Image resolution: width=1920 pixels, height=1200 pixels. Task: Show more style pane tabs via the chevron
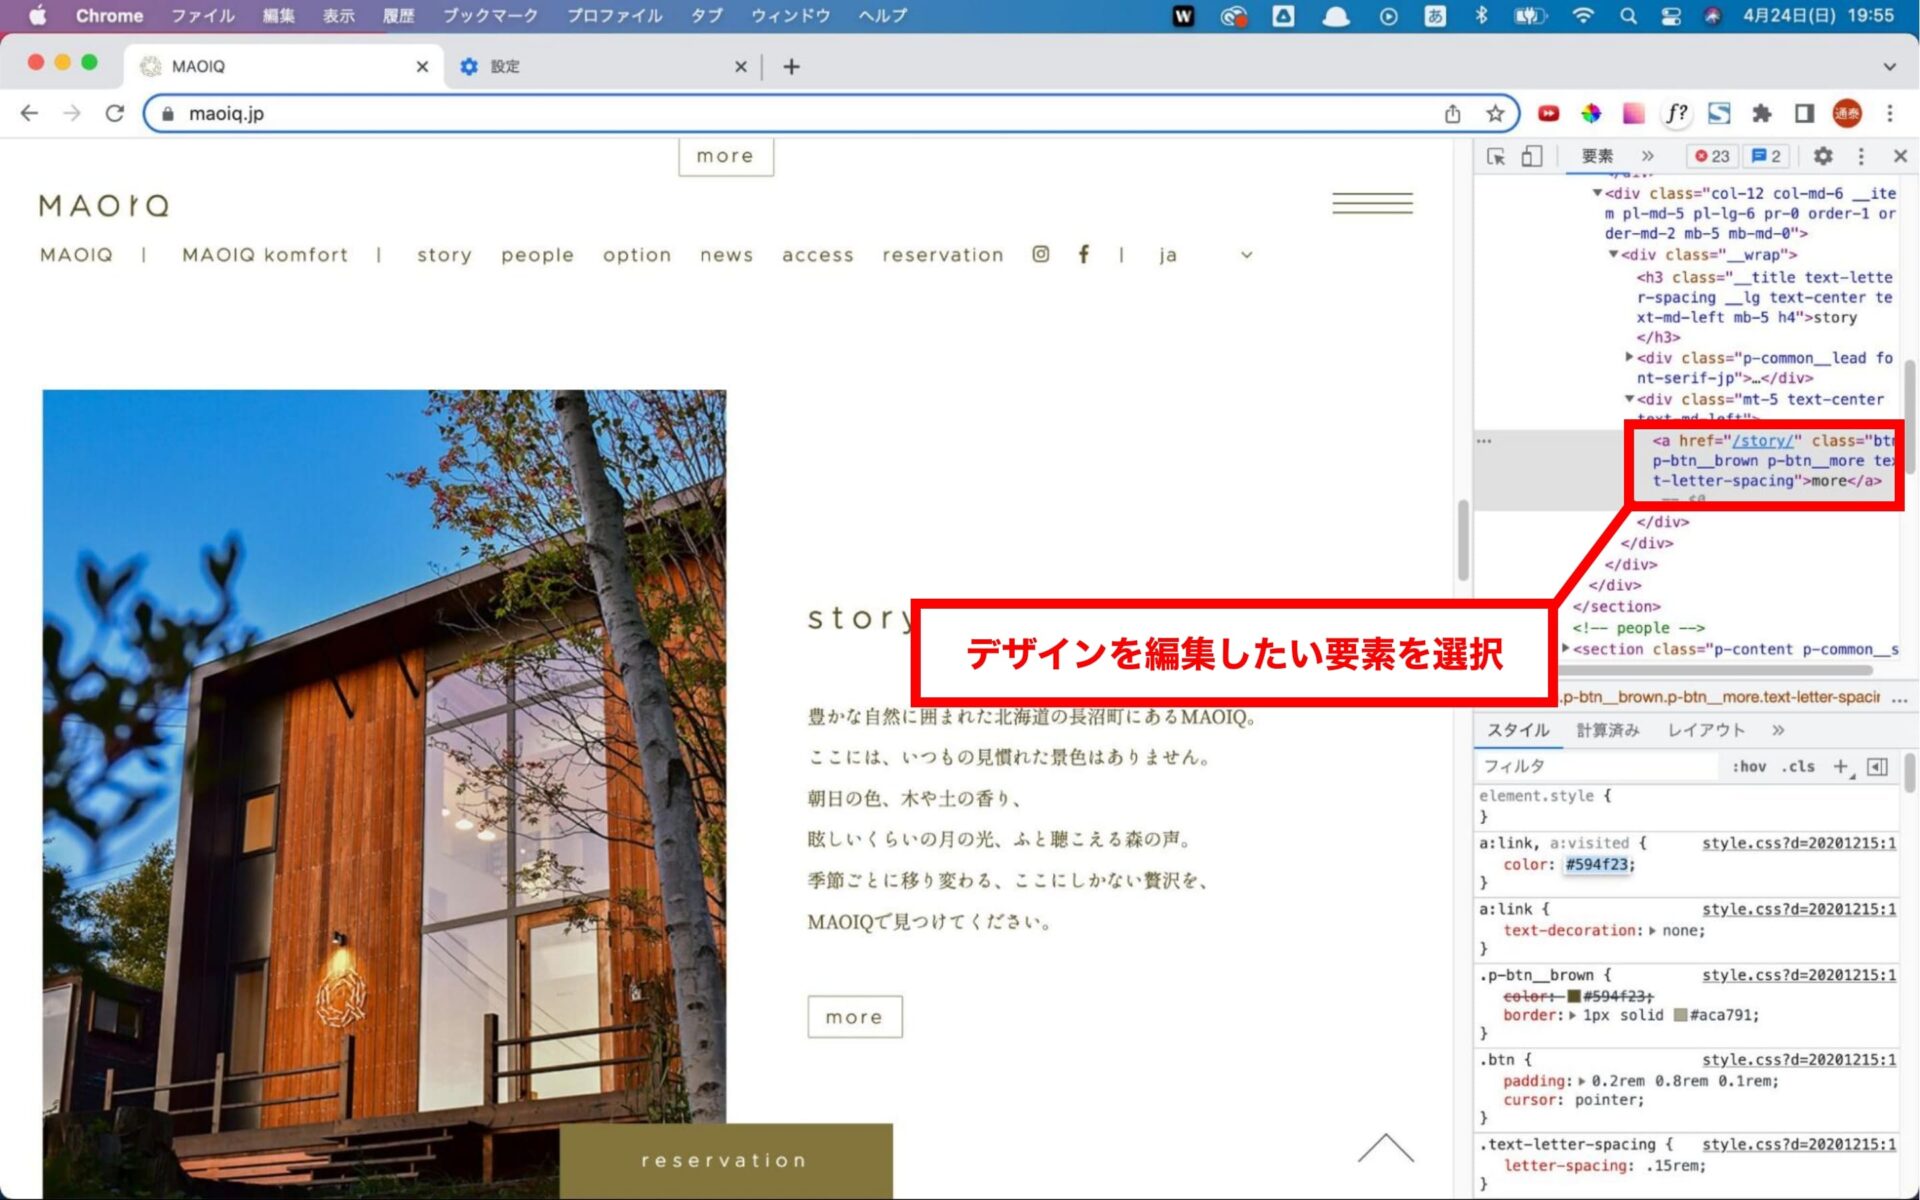1778,730
